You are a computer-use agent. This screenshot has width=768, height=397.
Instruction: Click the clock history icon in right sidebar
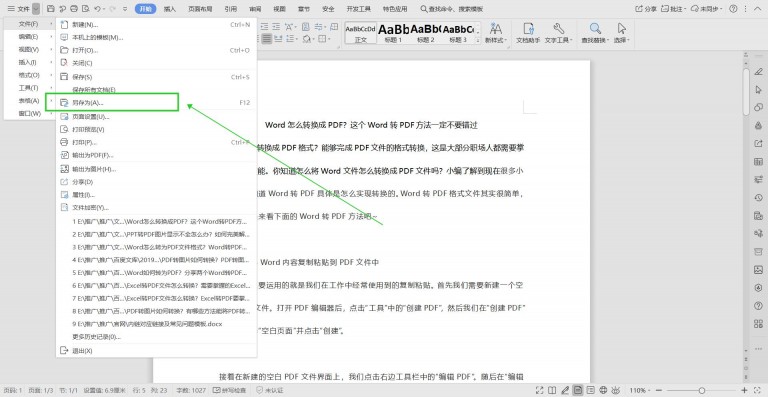[x=758, y=198]
